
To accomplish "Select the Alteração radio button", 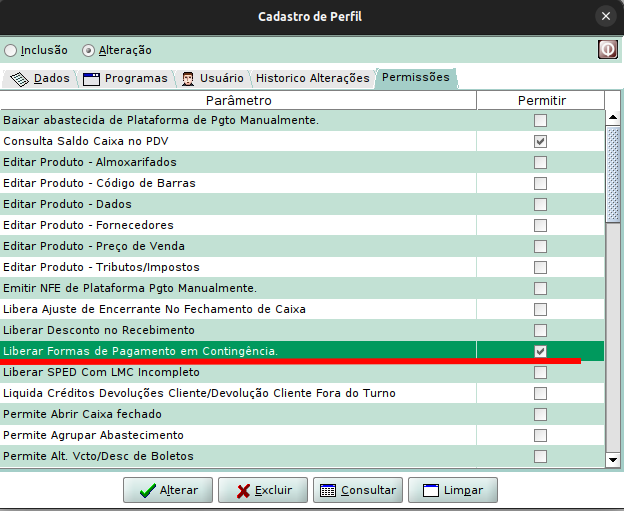I will tap(89, 50).
